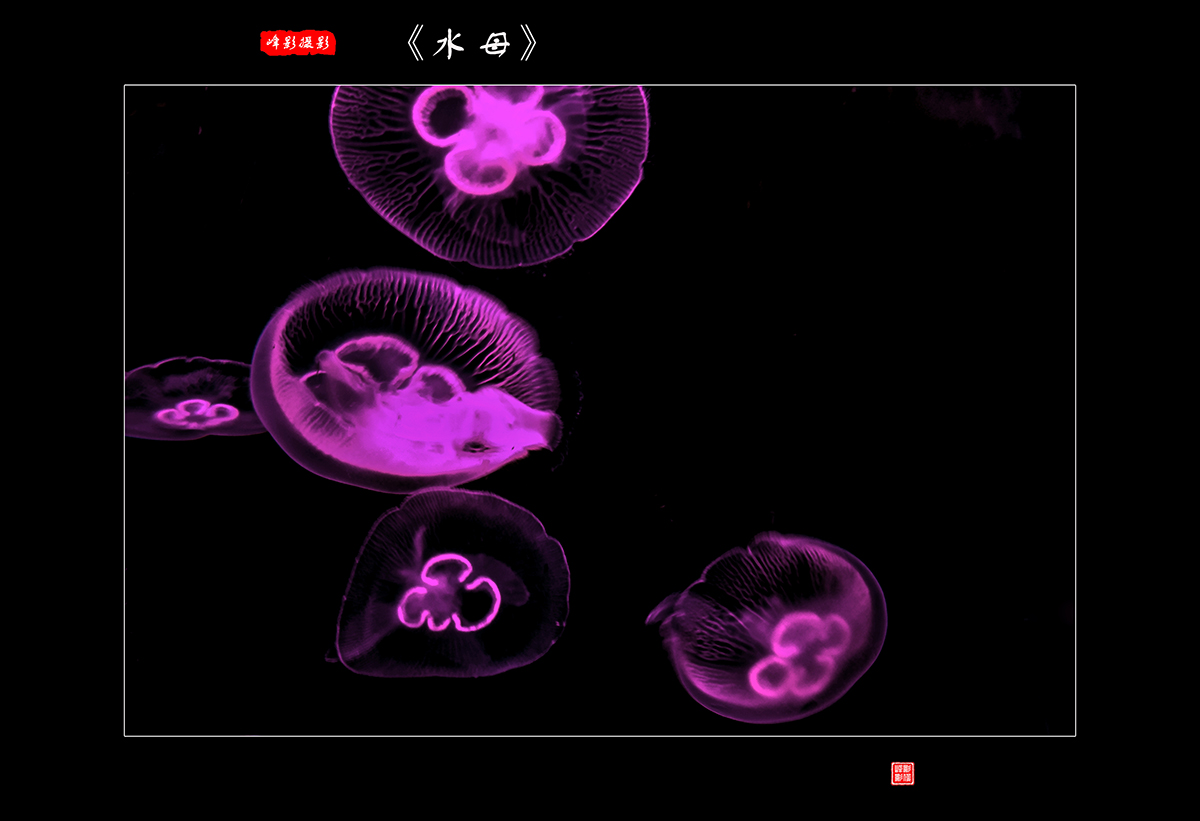The height and width of the screenshot is (821, 1200).
Task: Click the black background area below the photo
Action: (400, 780)
